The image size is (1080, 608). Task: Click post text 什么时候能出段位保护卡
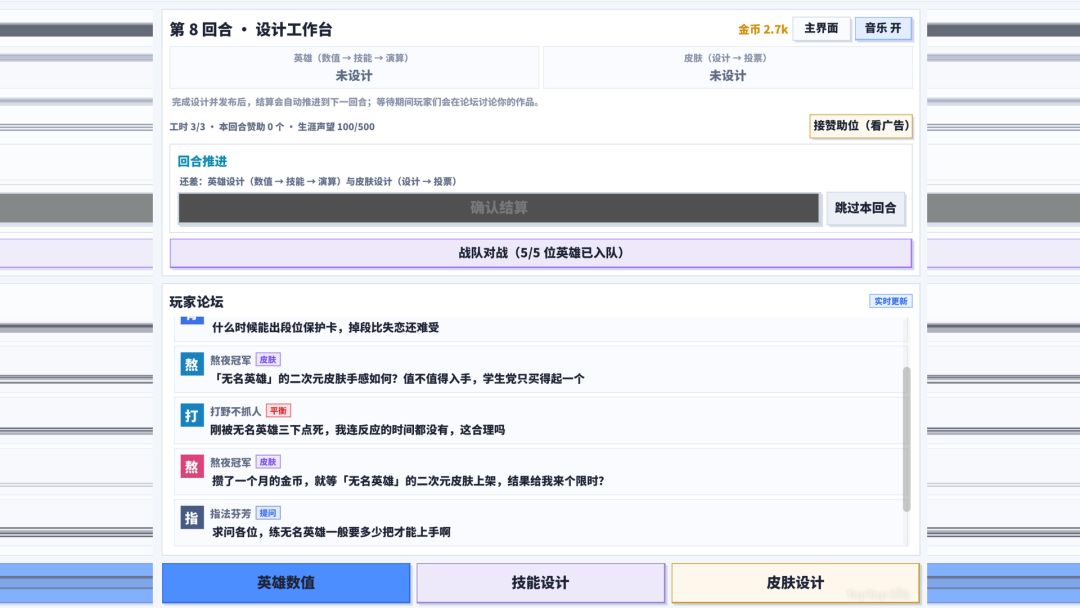click(x=325, y=328)
